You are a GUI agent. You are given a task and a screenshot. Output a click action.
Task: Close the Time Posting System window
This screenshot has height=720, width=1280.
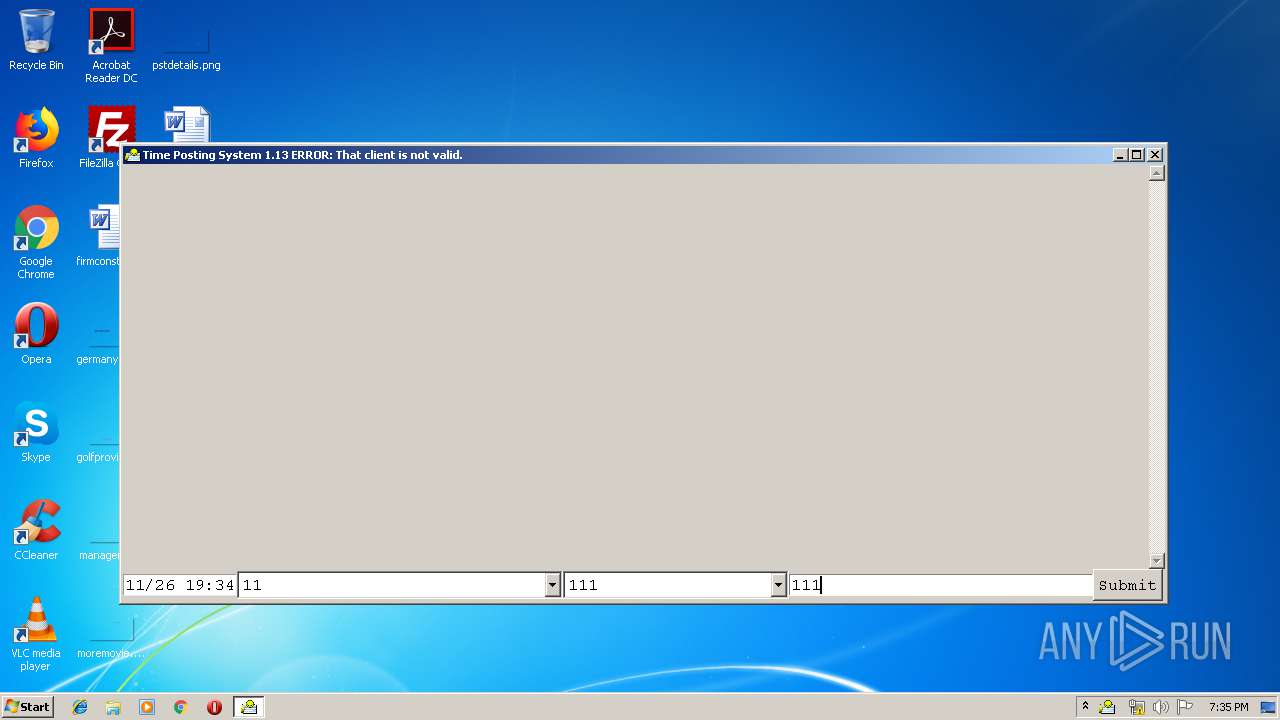click(x=1155, y=155)
